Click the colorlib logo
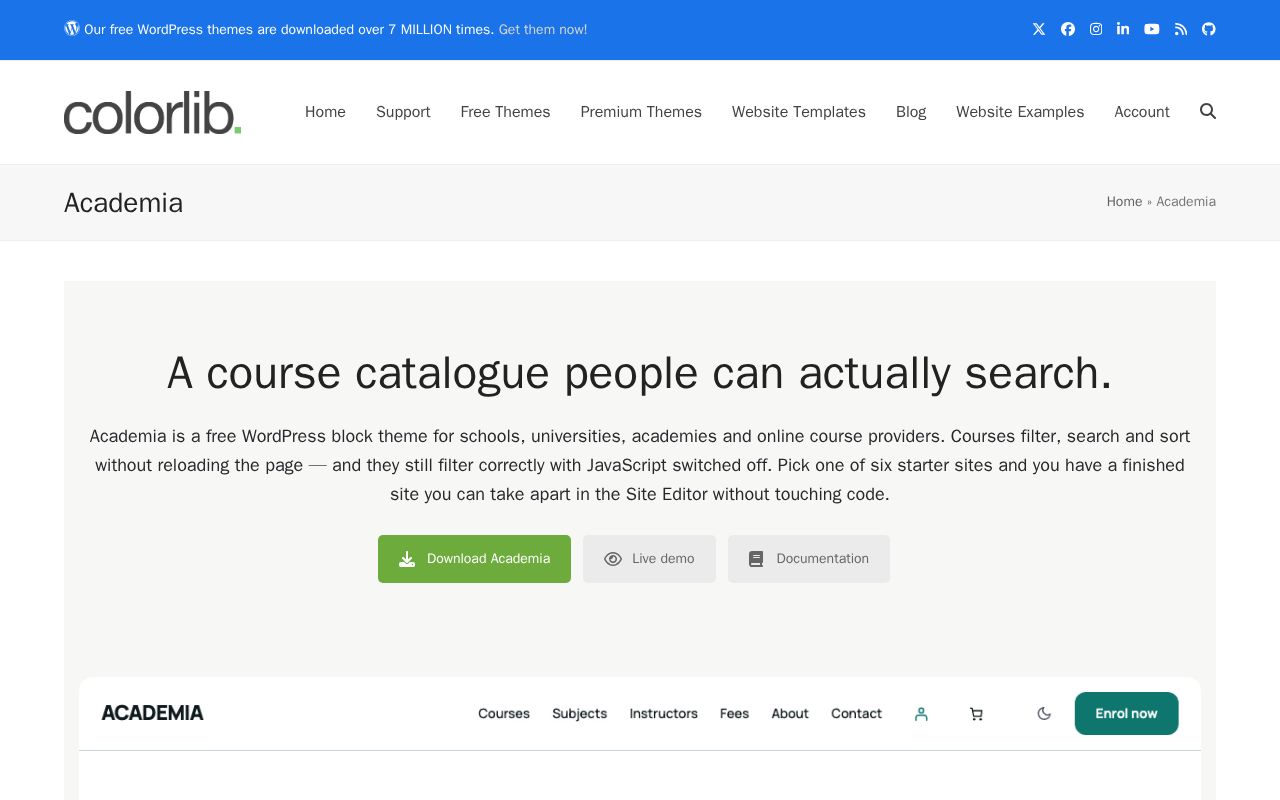Image resolution: width=1280 pixels, height=800 pixels. coord(153,112)
